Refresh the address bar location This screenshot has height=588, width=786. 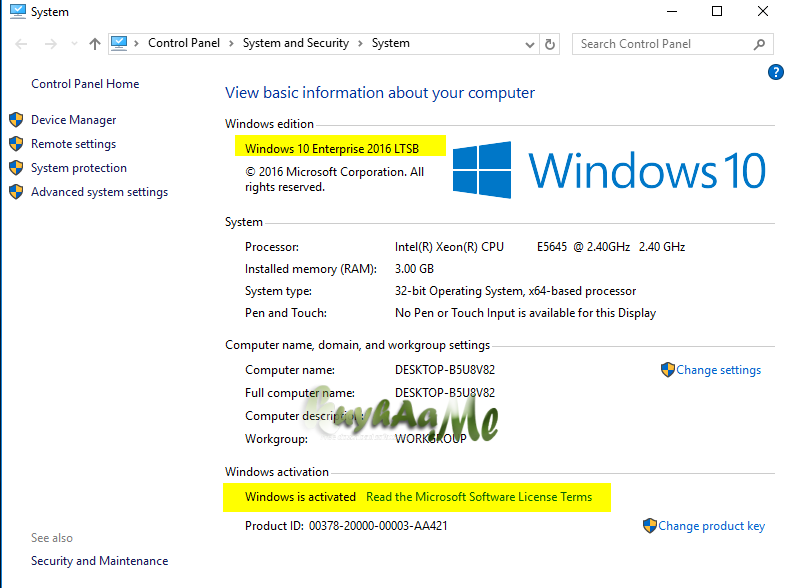pyautogui.click(x=550, y=44)
